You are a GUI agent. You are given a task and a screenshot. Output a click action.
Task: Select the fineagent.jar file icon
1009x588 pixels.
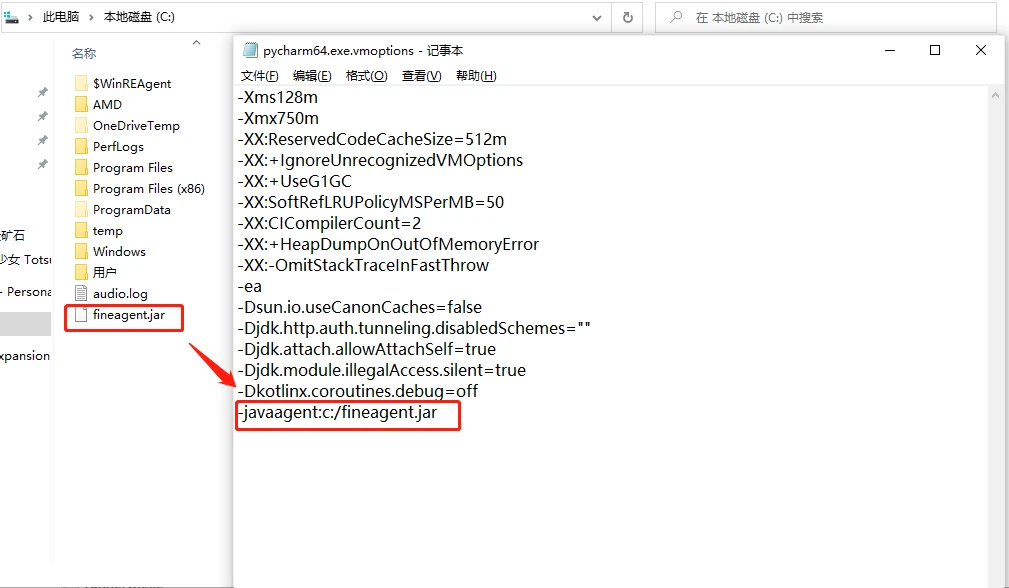pyautogui.click(x=81, y=315)
